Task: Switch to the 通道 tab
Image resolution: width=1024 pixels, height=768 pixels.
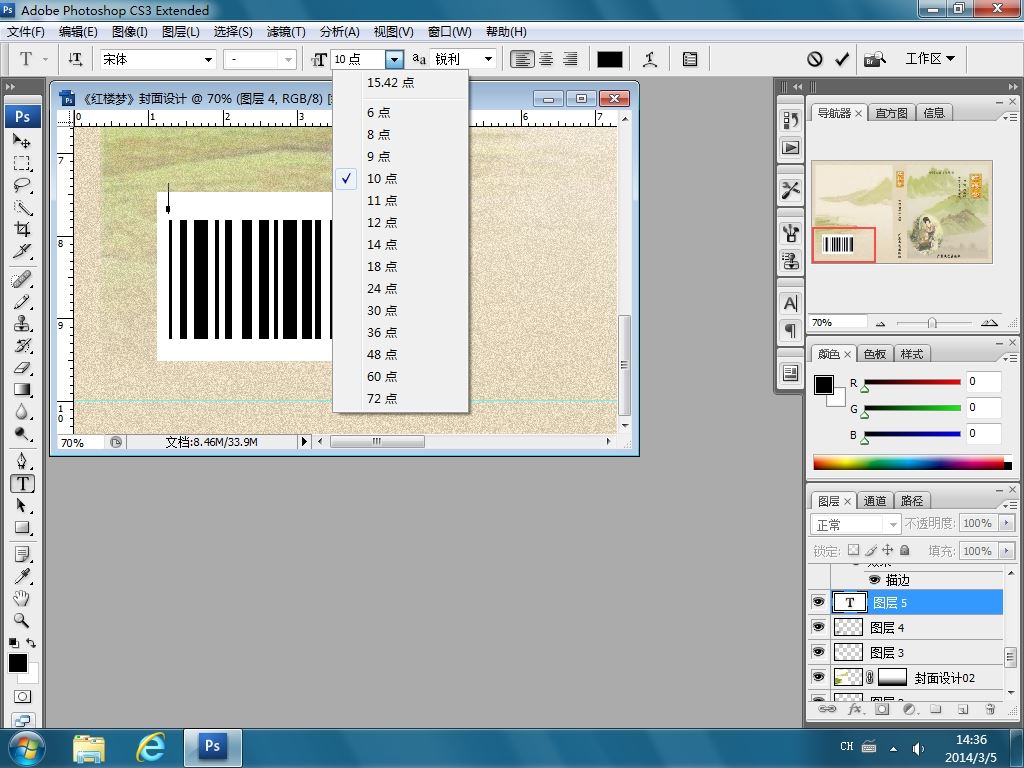Action: pyautogui.click(x=874, y=501)
